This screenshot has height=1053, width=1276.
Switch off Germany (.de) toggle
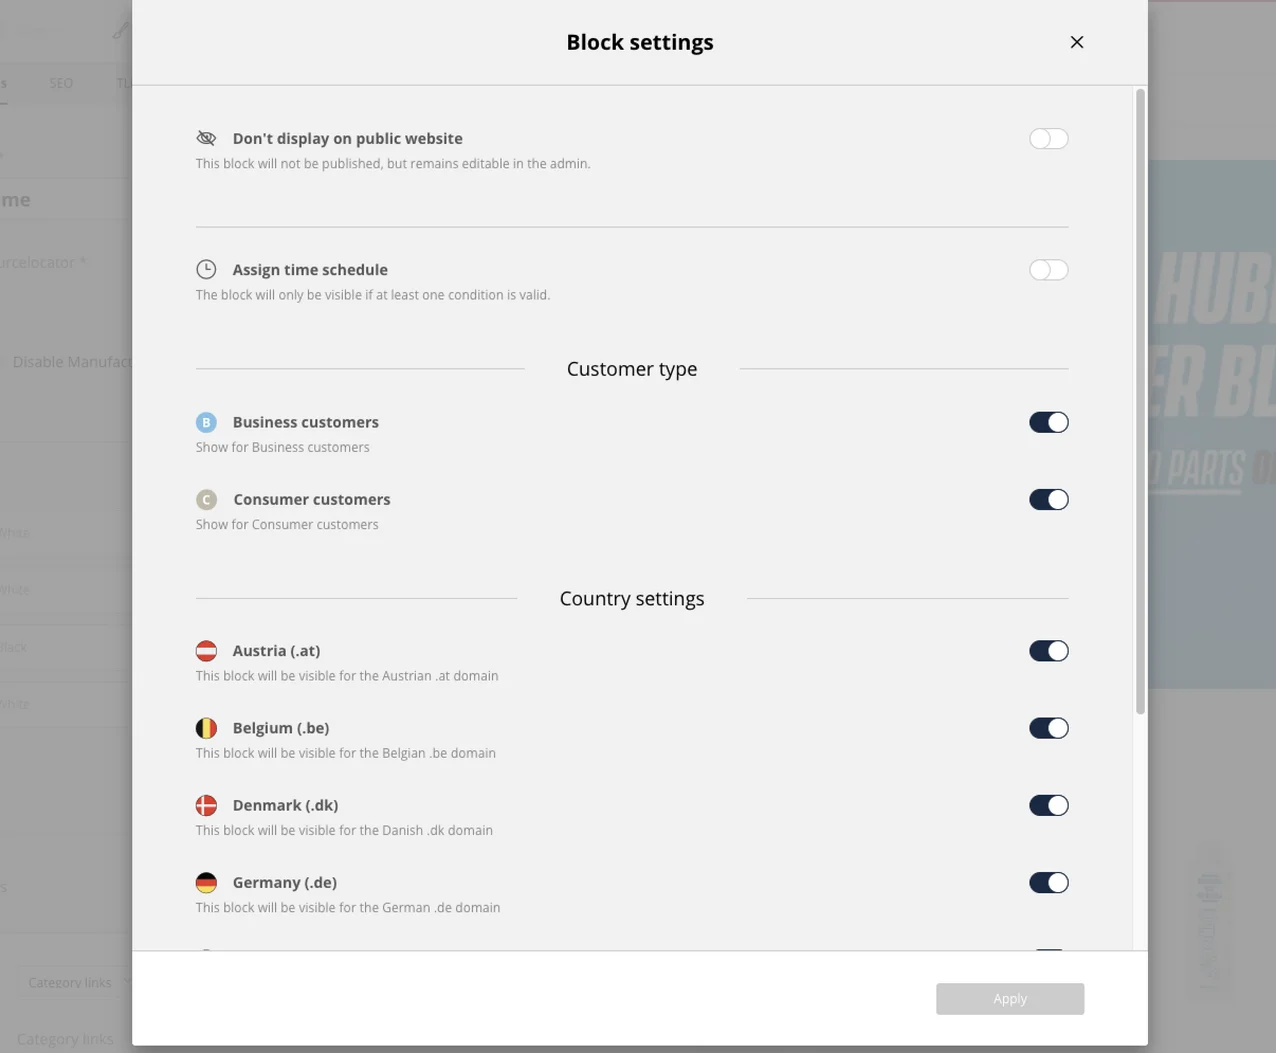pos(1048,882)
